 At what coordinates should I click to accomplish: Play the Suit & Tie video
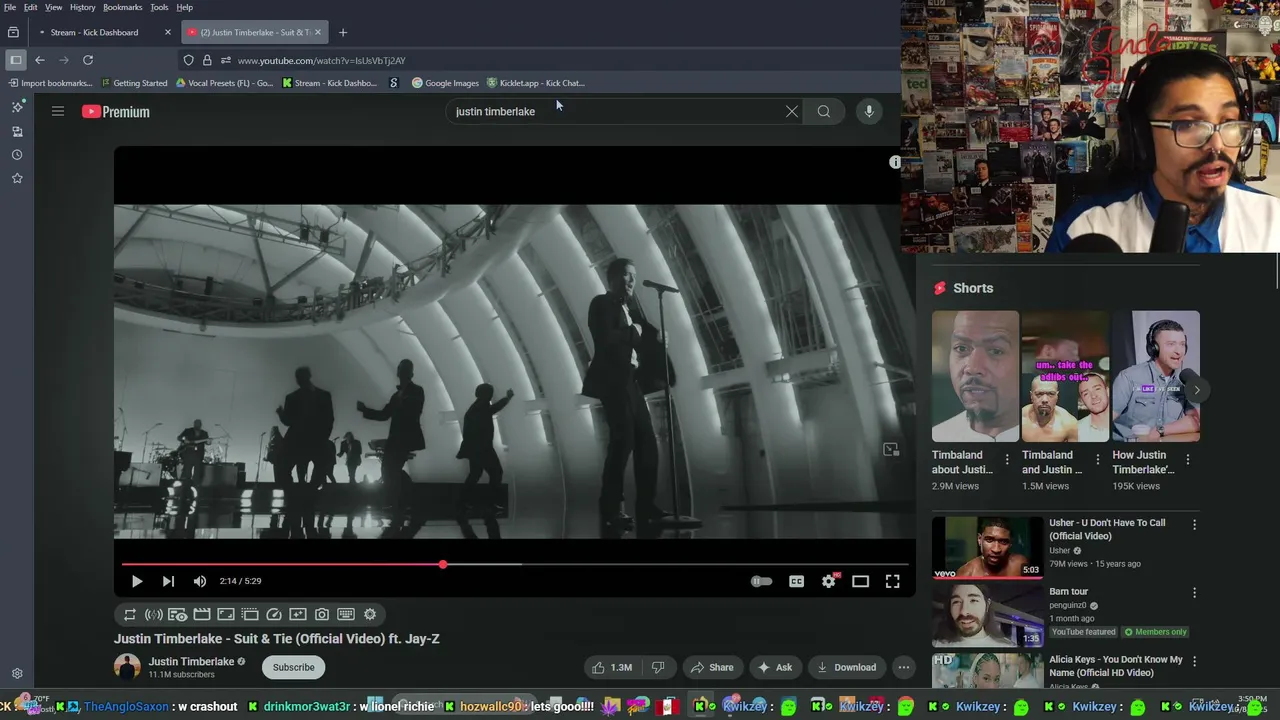[137, 581]
